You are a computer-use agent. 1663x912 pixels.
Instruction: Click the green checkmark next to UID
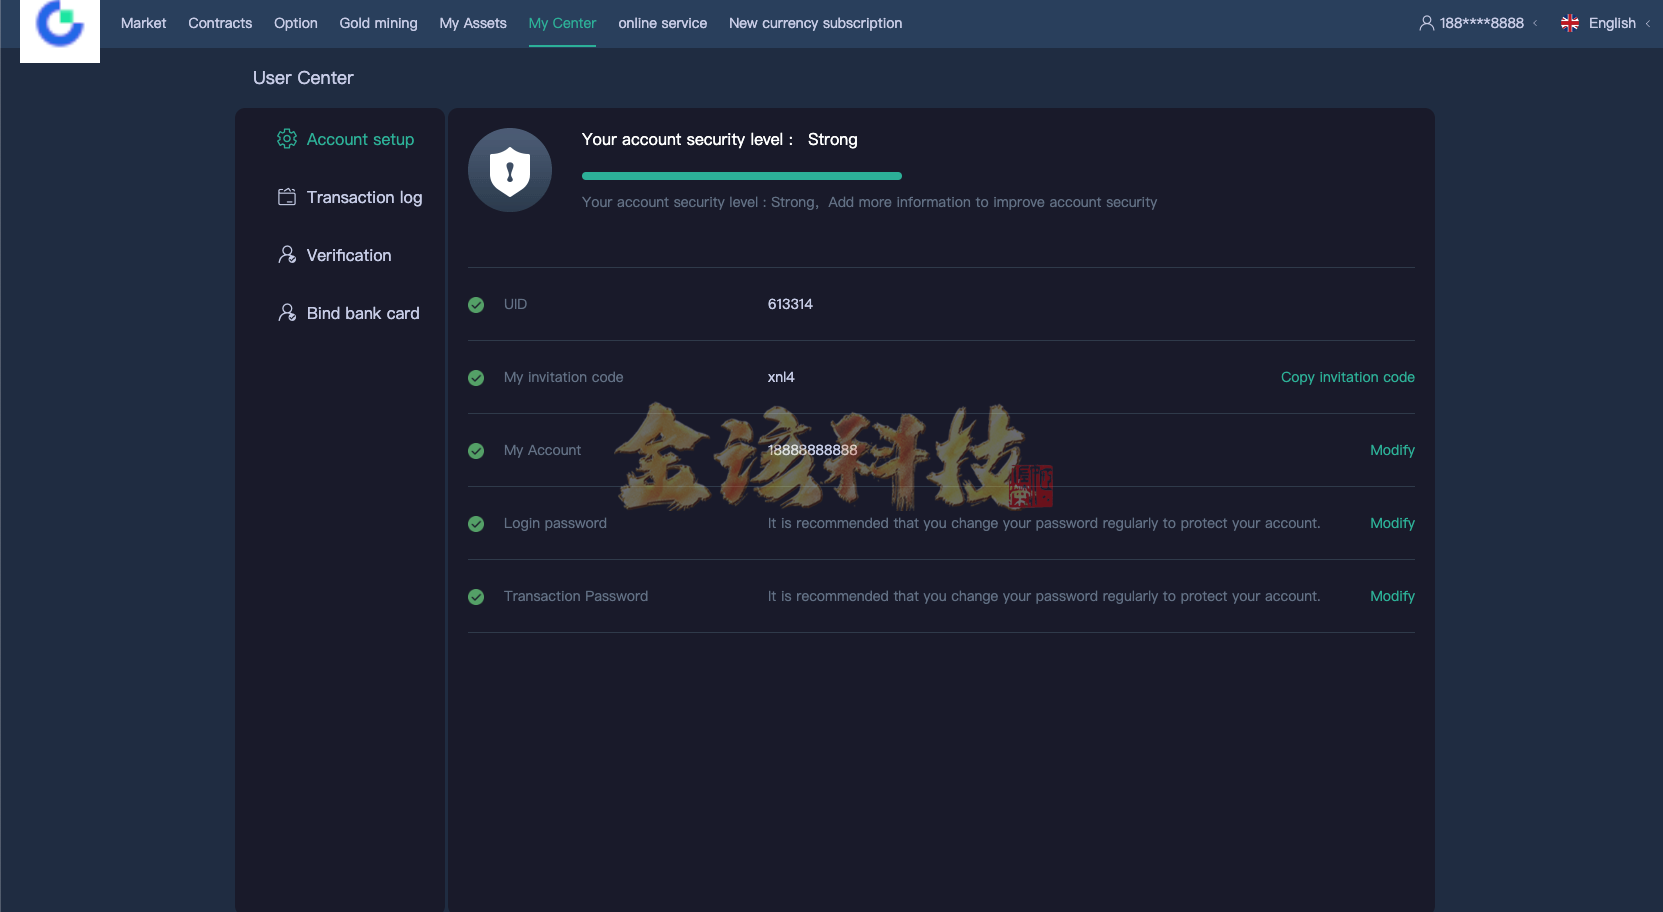click(476, 305)
